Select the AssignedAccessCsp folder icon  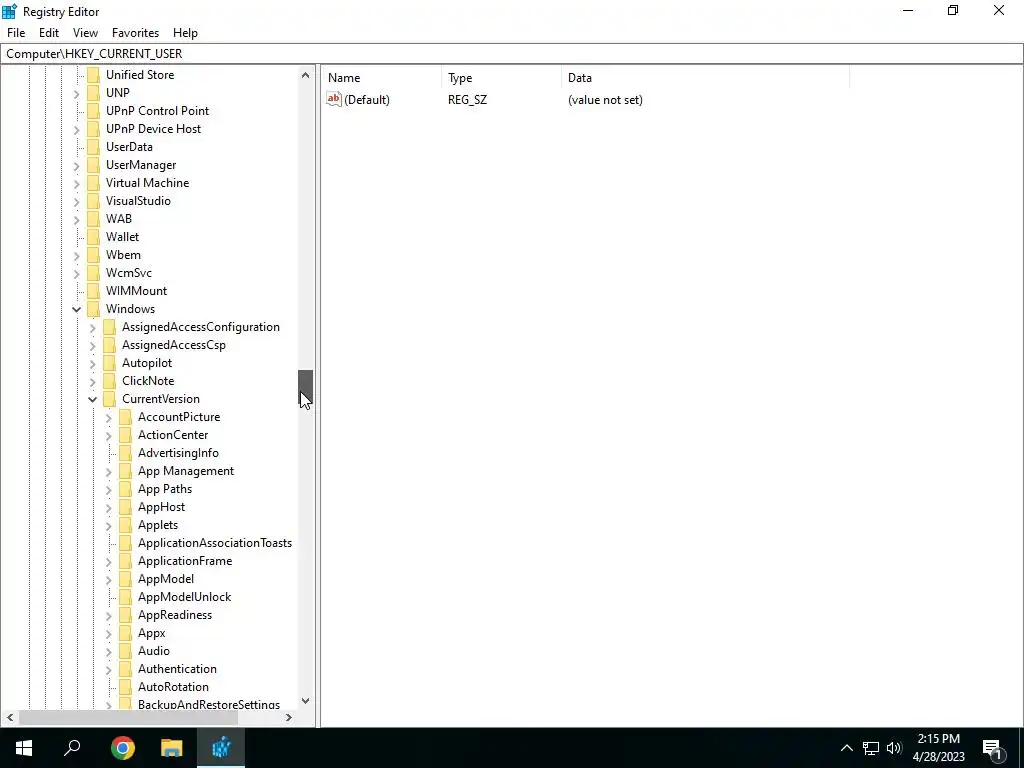click(110, 345)
